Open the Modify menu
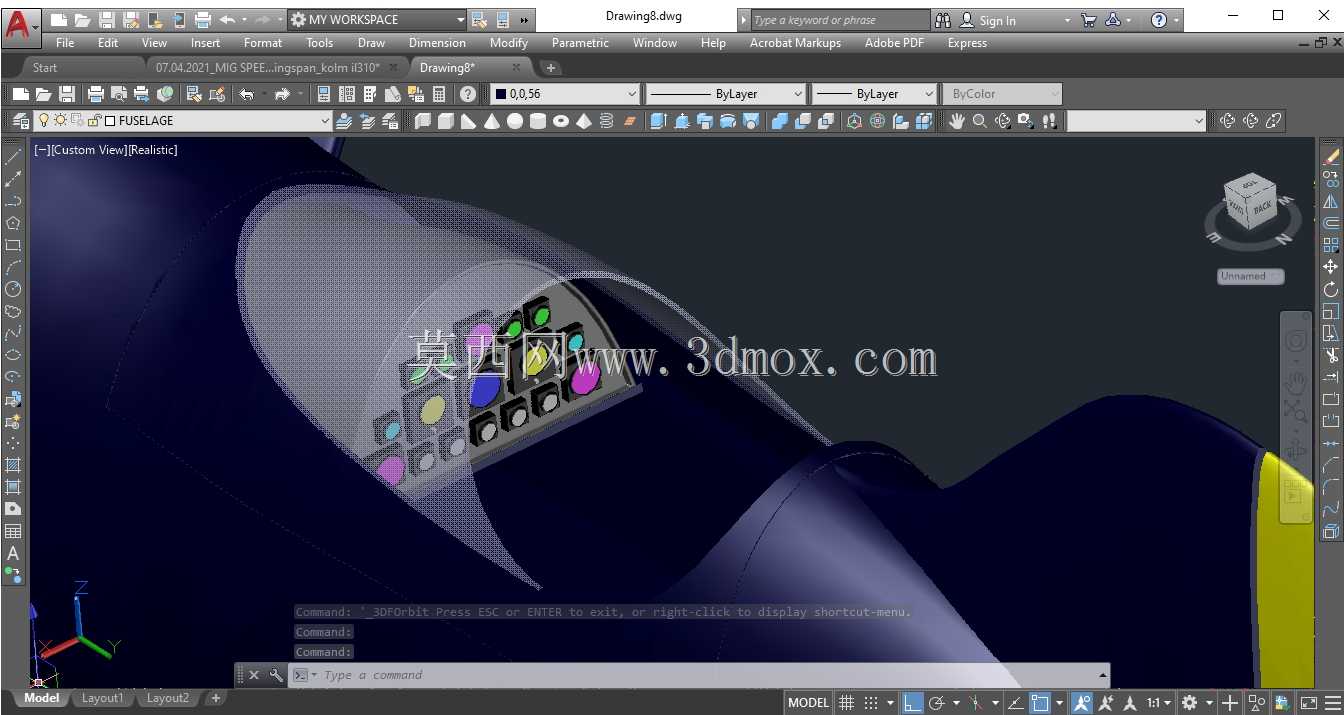The height and width of the screenshot is (715, 1344). pyautogui.click(x=508, y=43)
